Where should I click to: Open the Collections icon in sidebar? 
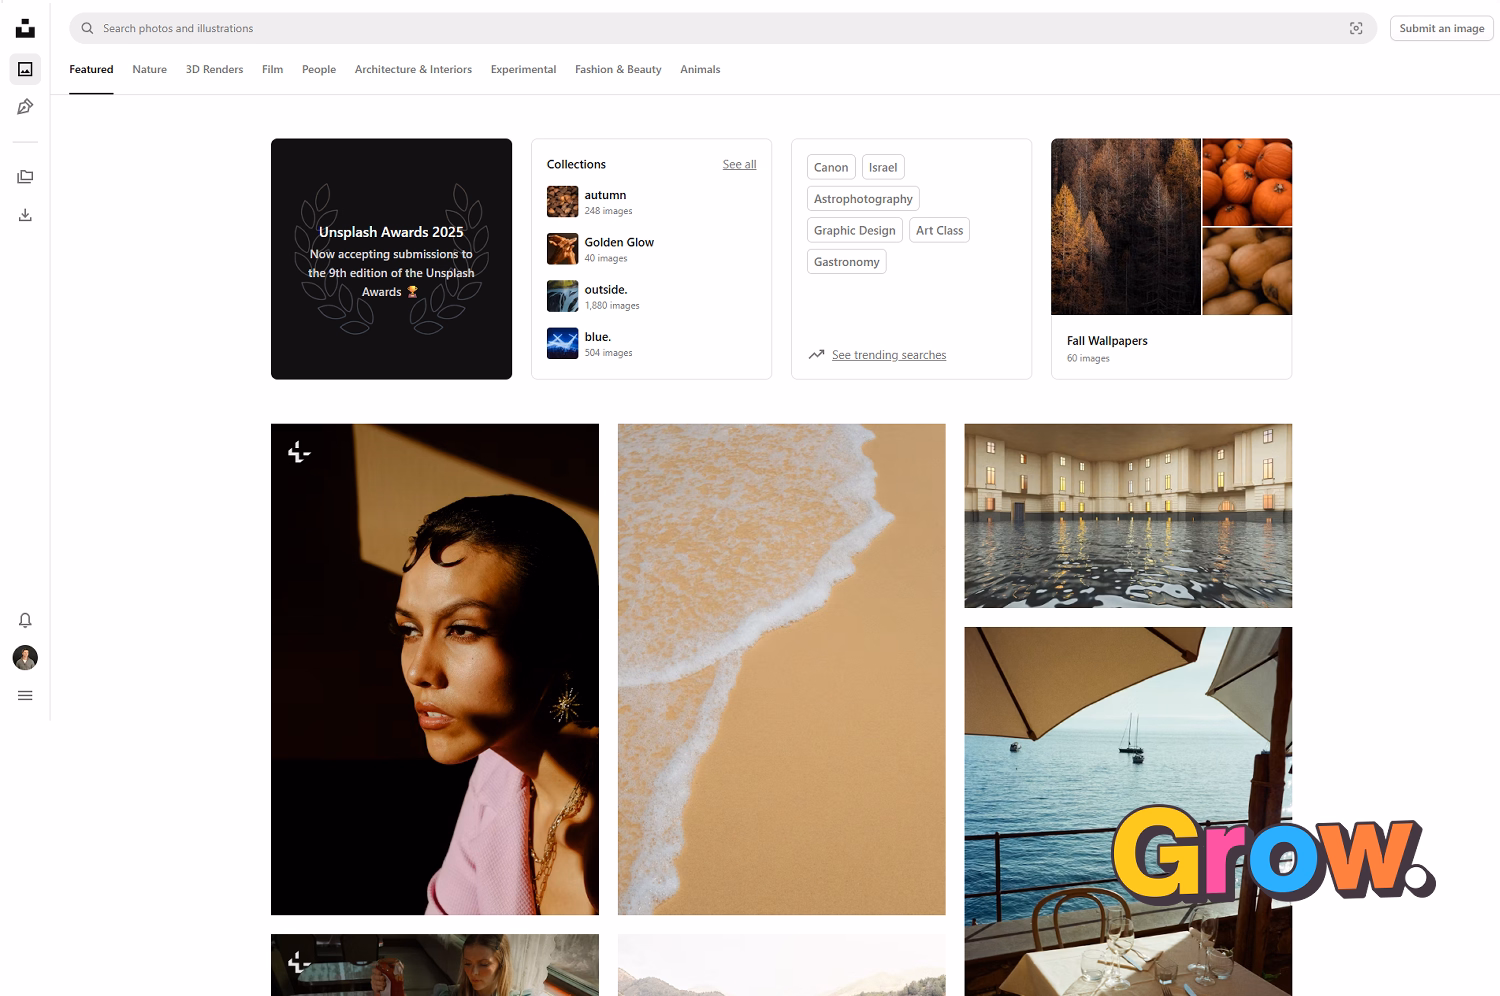coord(25,177)
